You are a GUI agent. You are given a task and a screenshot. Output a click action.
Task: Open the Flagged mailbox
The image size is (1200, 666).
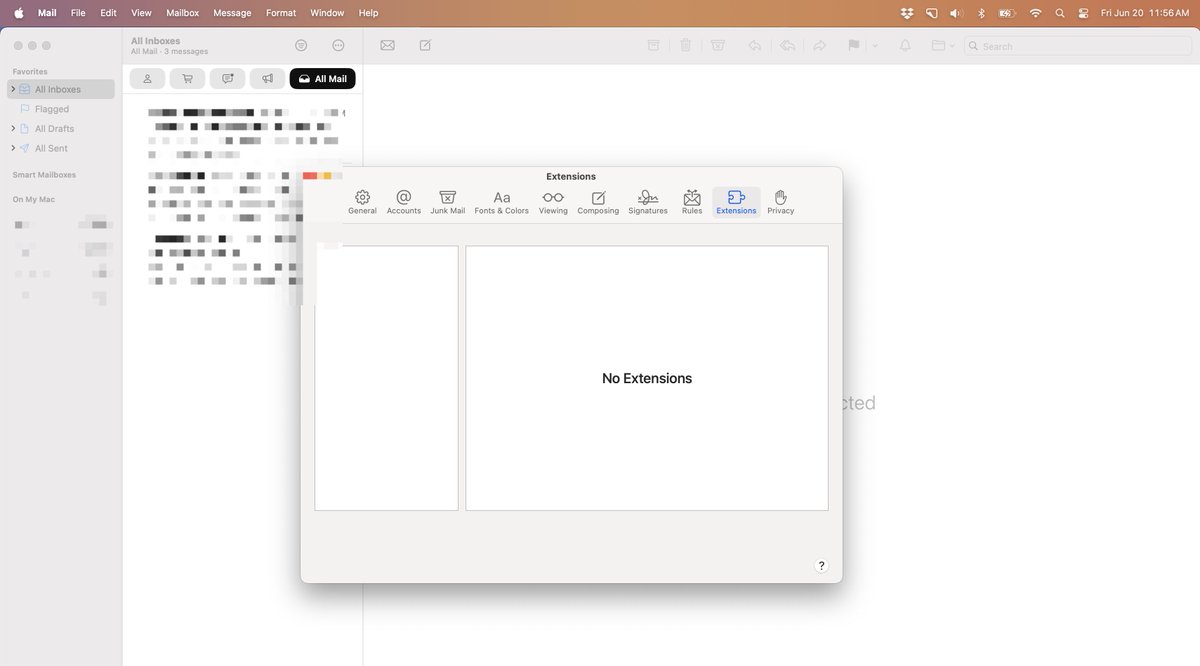pos(52,109)
